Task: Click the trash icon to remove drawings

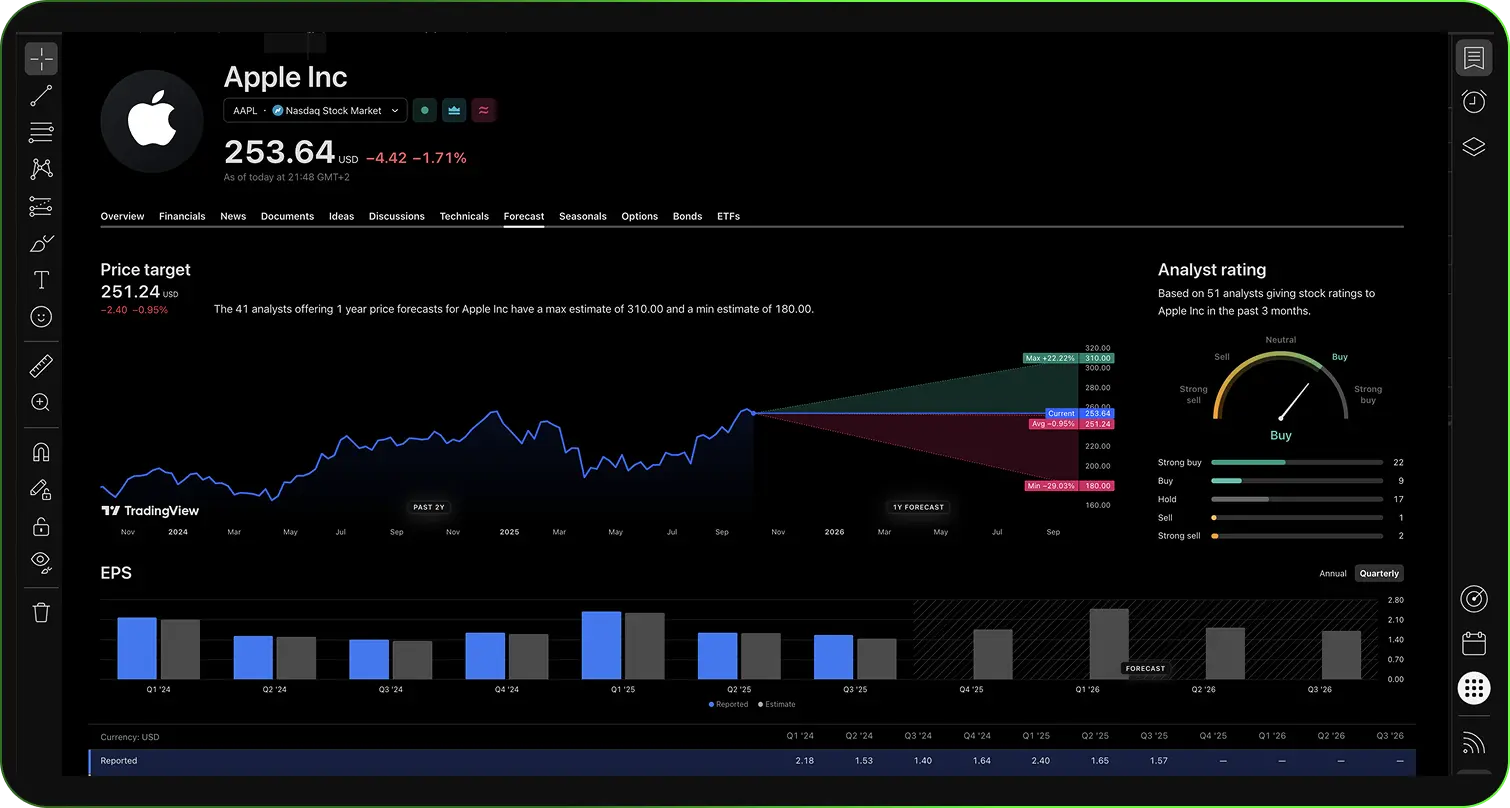Action: pyautogui.click(x=41, y=612)
